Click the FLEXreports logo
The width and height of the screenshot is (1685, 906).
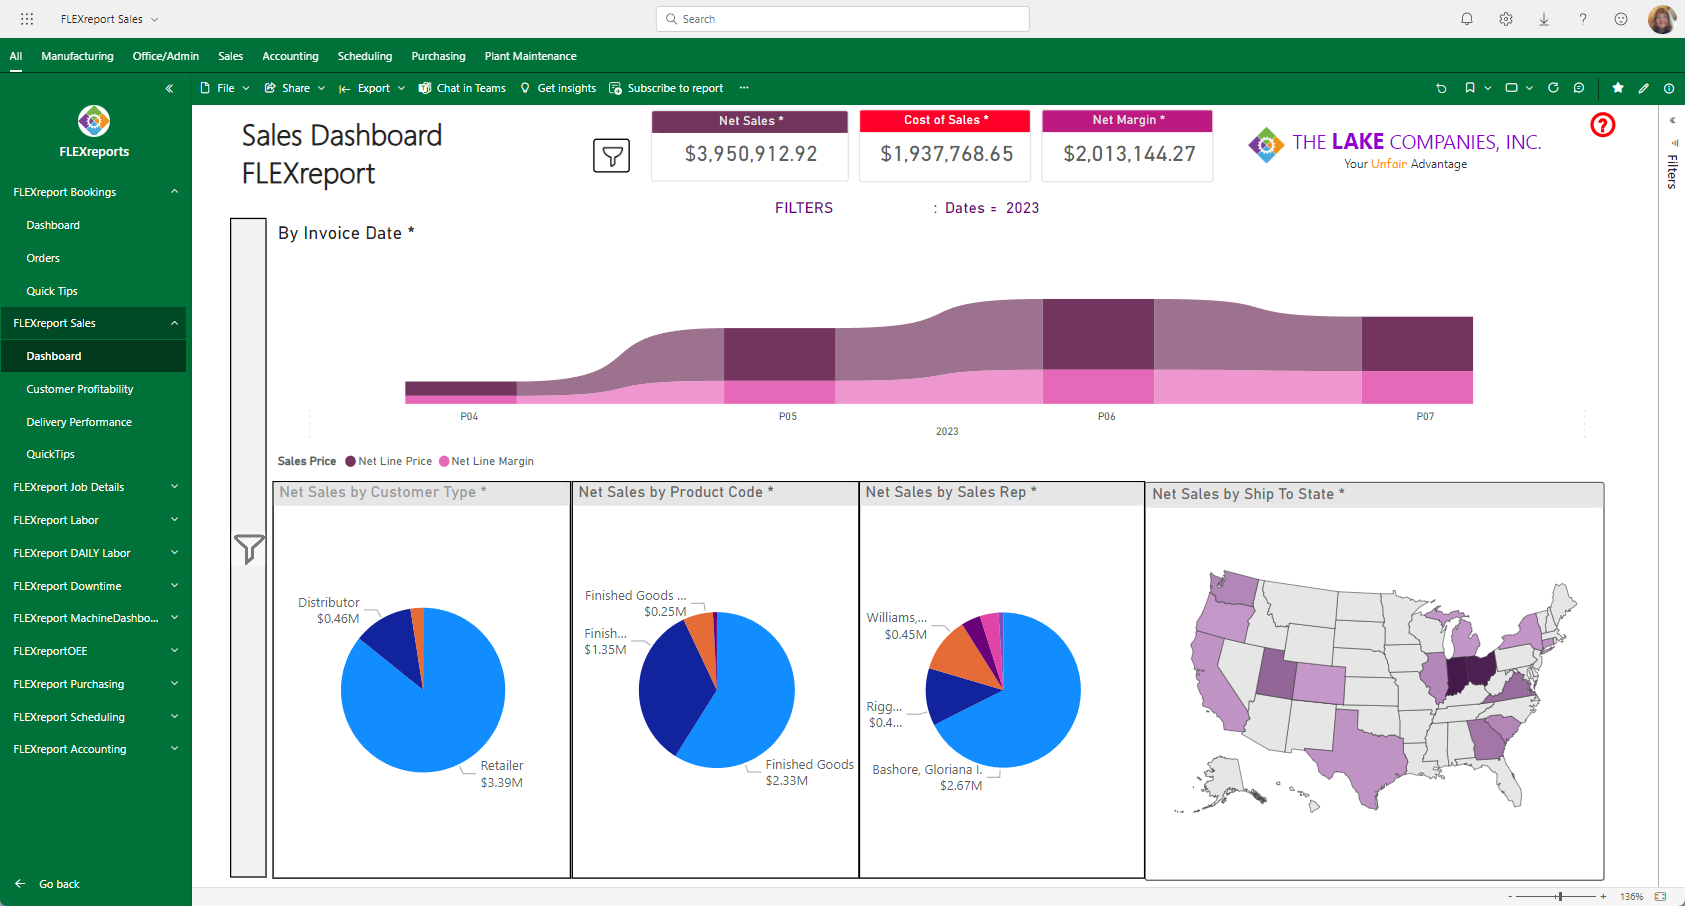click(94, 121)
